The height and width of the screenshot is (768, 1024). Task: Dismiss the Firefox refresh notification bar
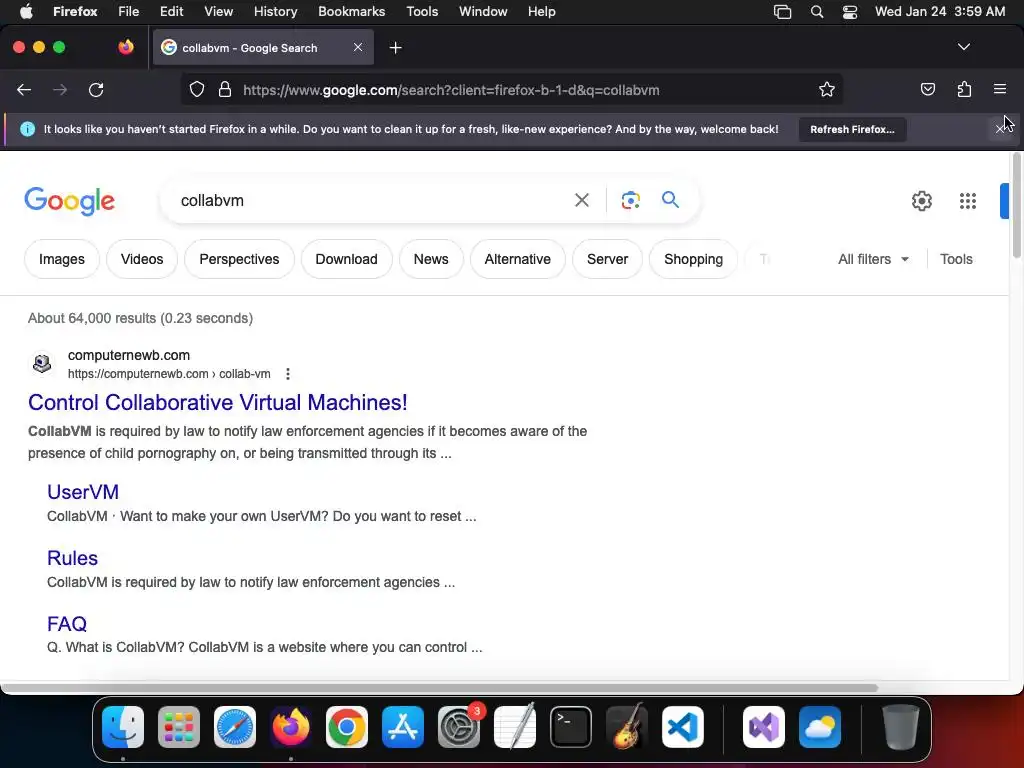click(x=1000, y=129)
